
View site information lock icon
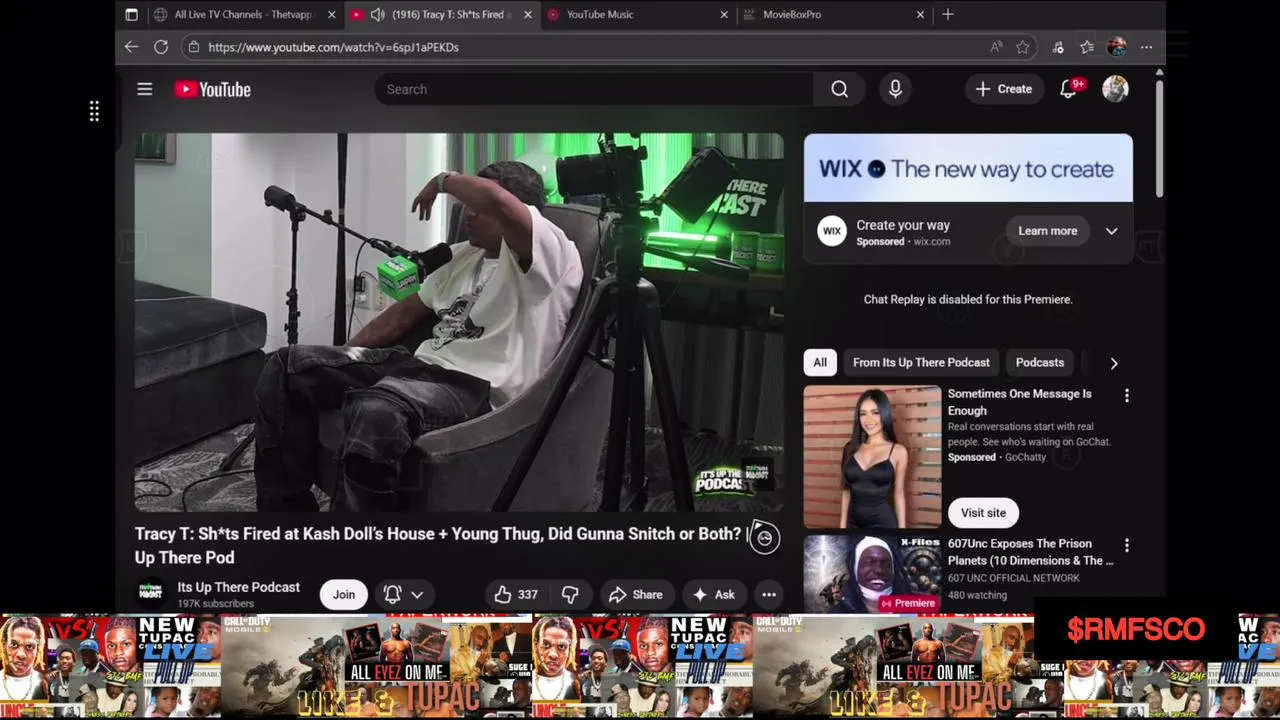pyautogui.click(x=194, y=47)
